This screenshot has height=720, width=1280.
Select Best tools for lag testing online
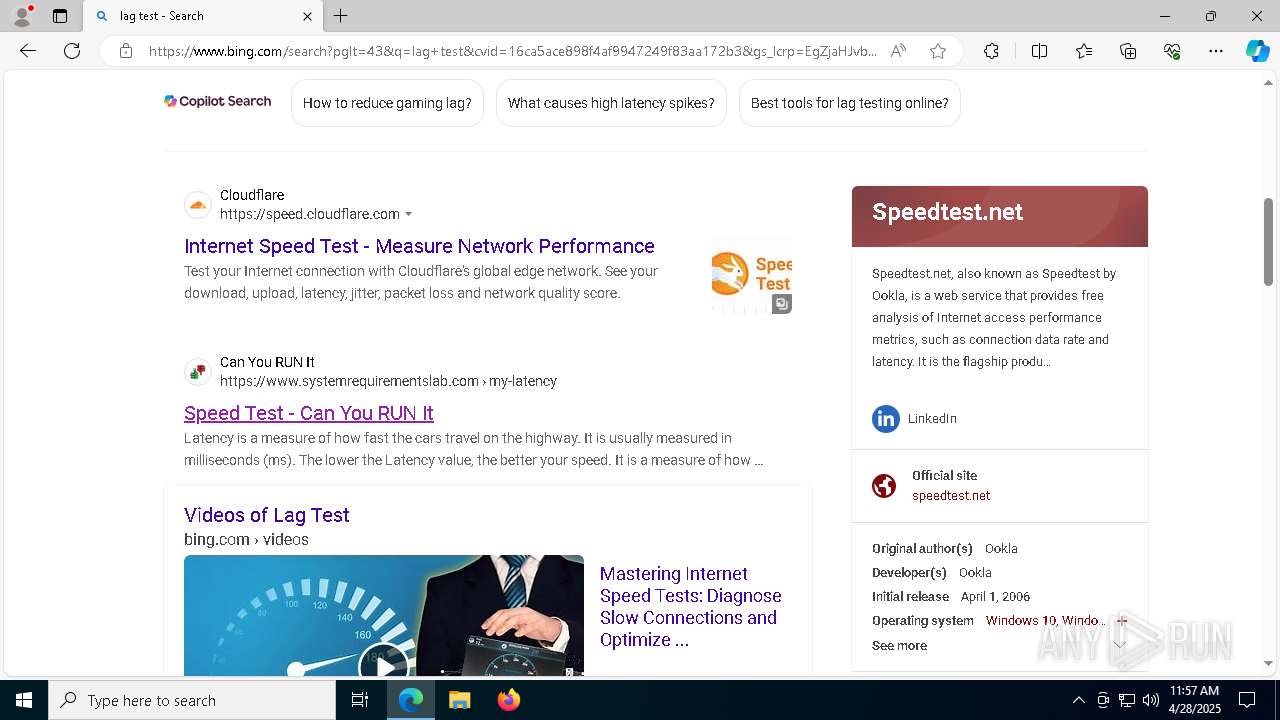pos(849,103)
